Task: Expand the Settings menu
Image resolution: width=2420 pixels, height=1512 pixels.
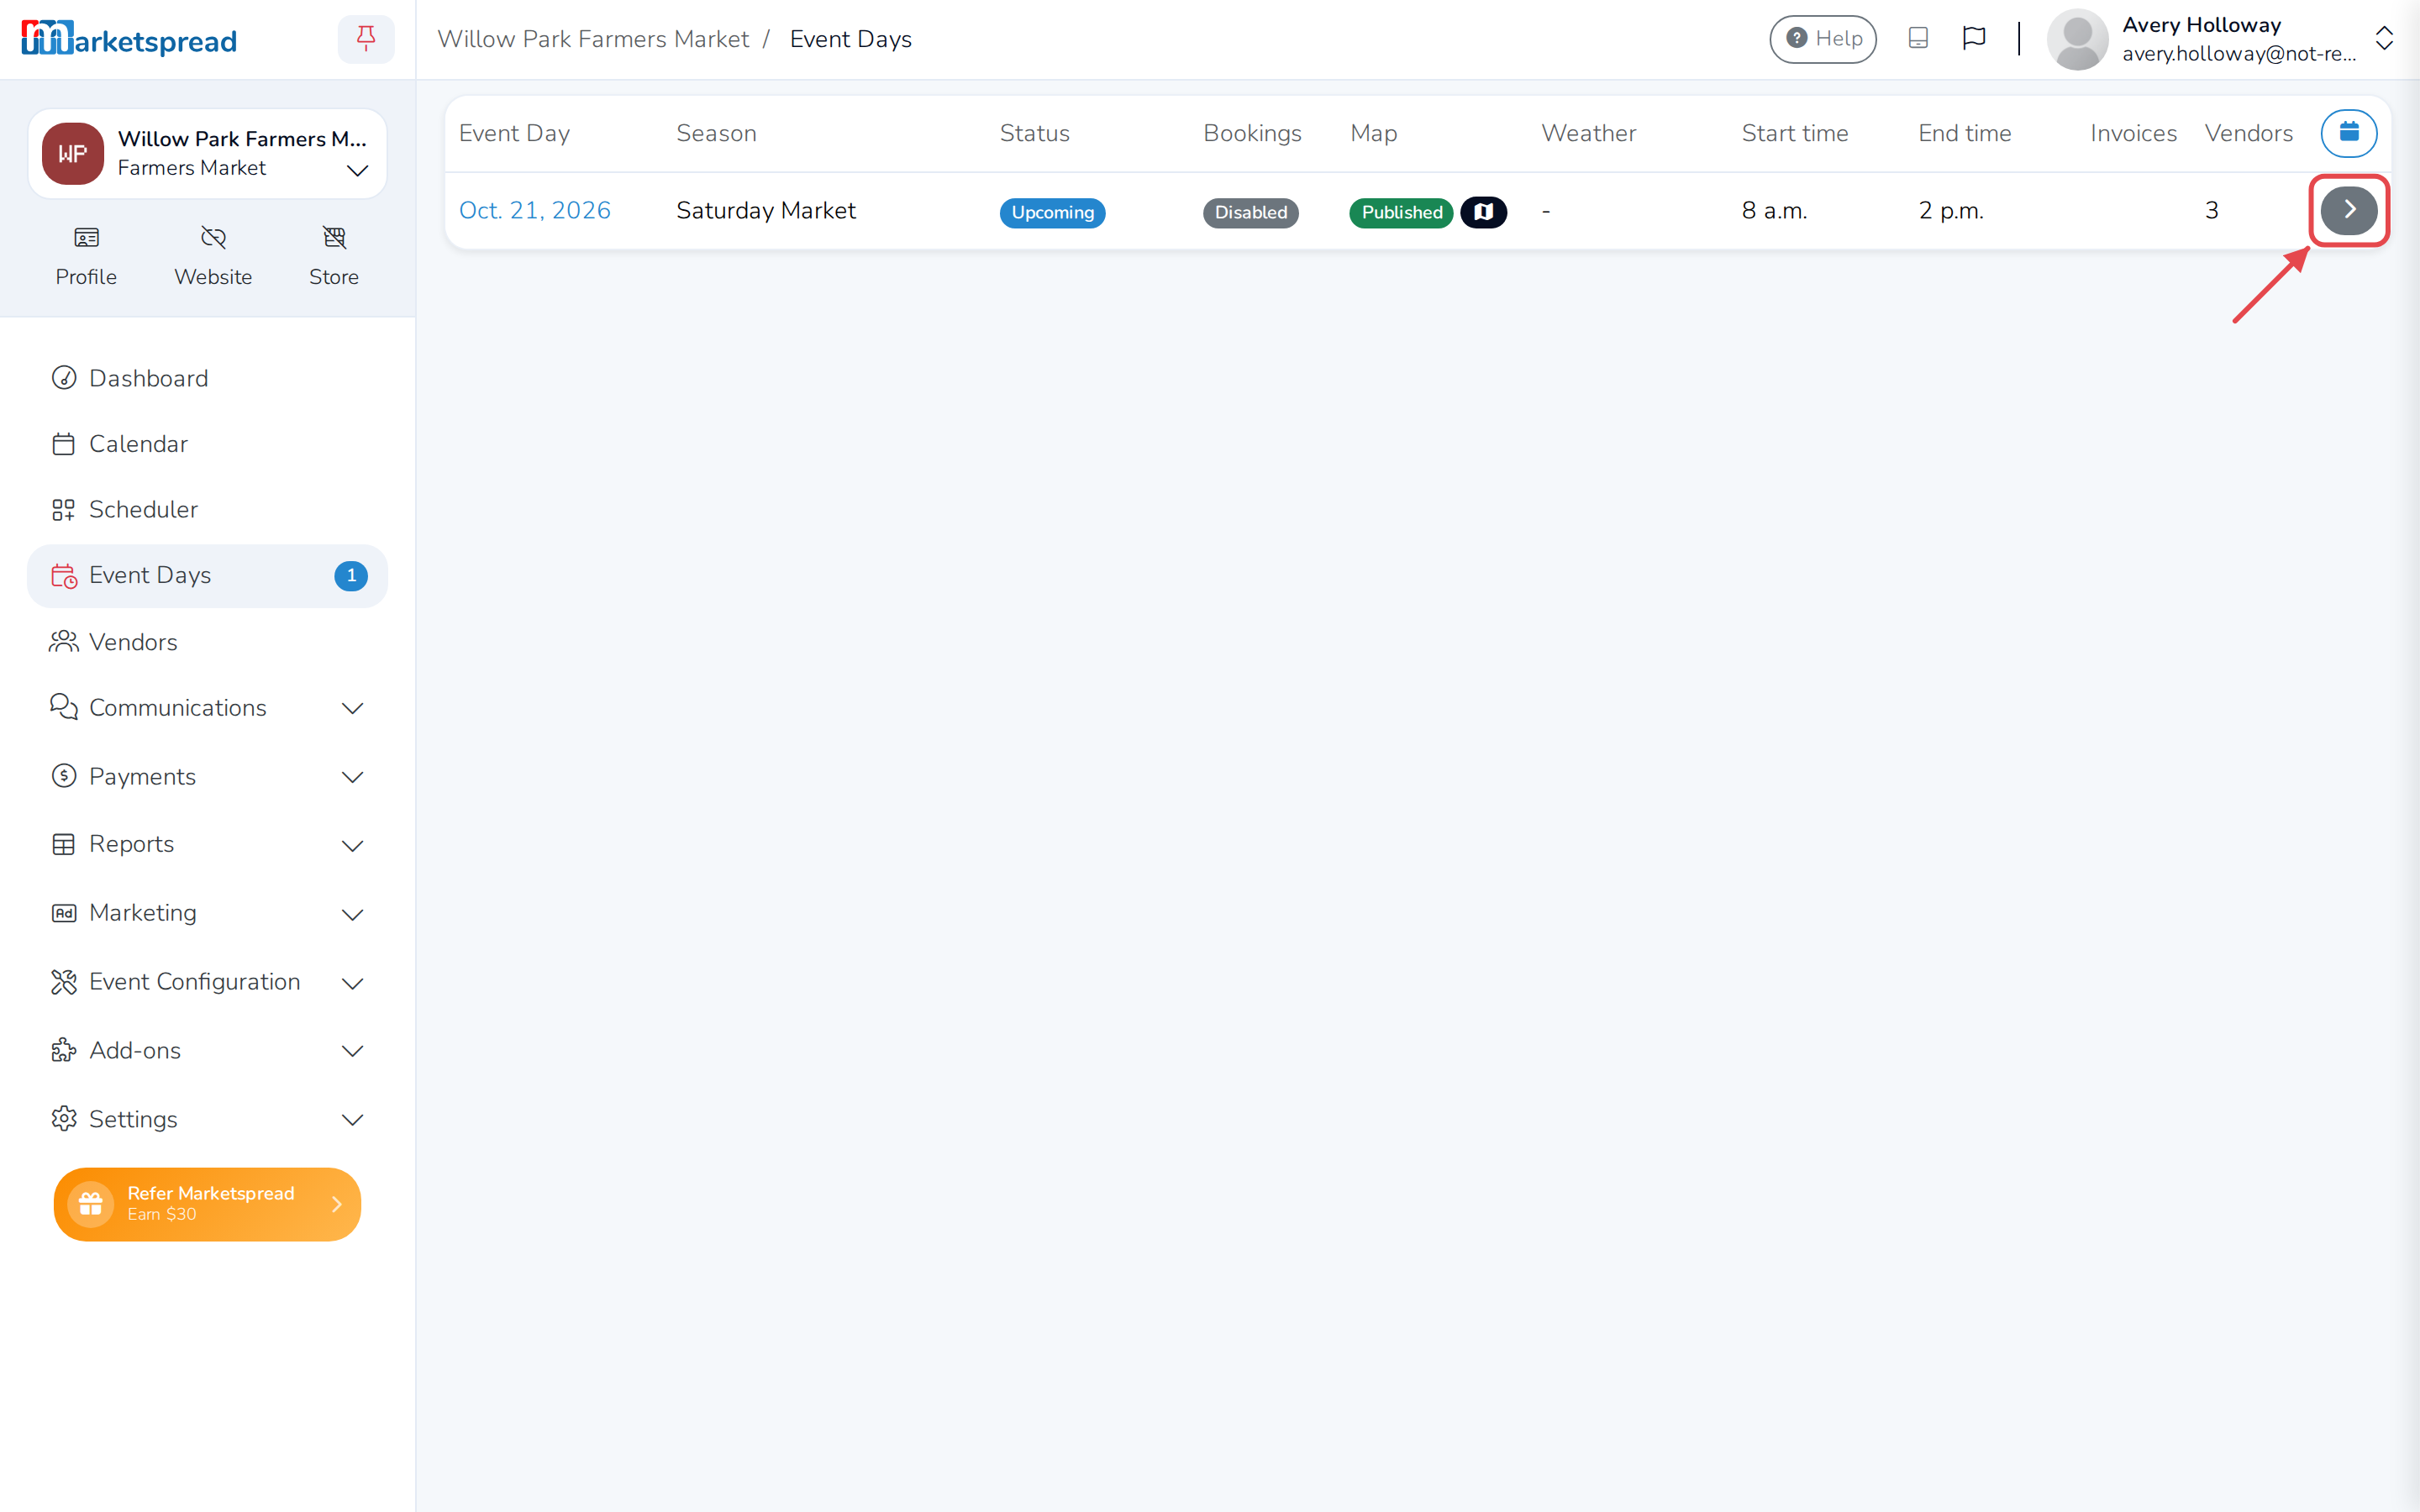Action: click(207, 1120)
